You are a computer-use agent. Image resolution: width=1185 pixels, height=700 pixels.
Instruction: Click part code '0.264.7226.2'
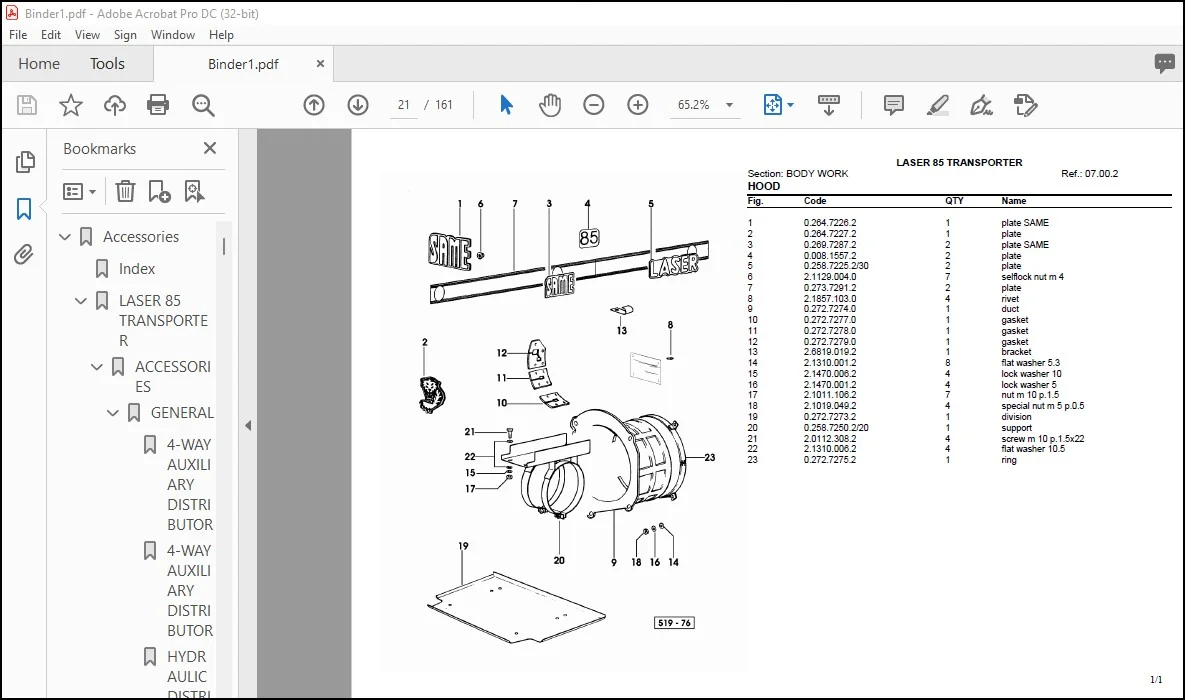pyautogui.click(x=830, y=223)
